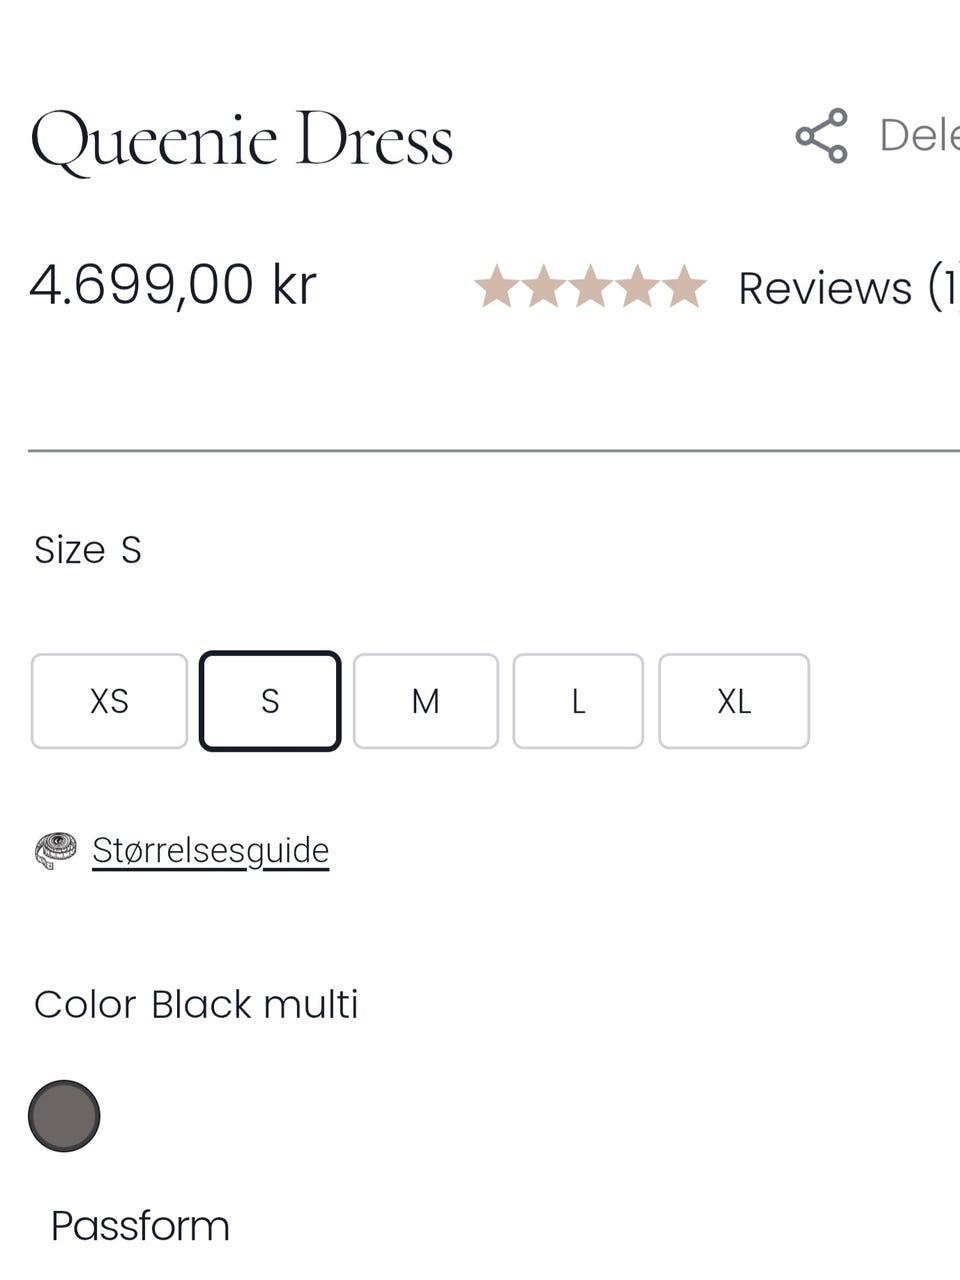This screenshot has width=960, height=1280.
Task: Click the Passform section heading
Action: click(140, 1226)
